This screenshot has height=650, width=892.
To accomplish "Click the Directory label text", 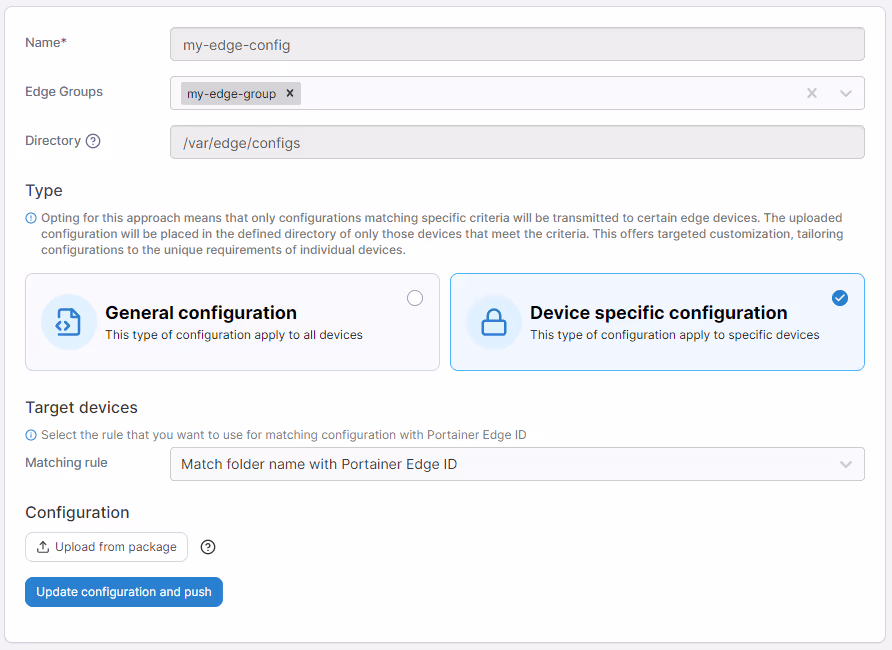I will pos(53,140).
